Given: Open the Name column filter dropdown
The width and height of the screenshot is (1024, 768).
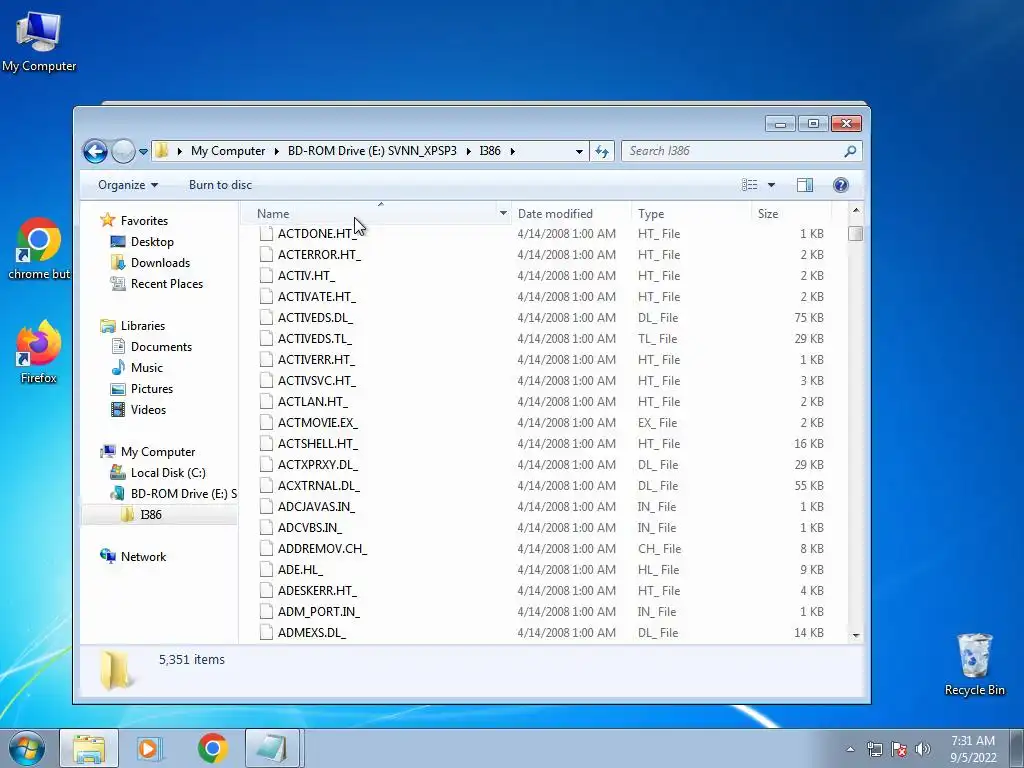Looking at the screenshot, I should pyautogui.click(x=503, y=214).
